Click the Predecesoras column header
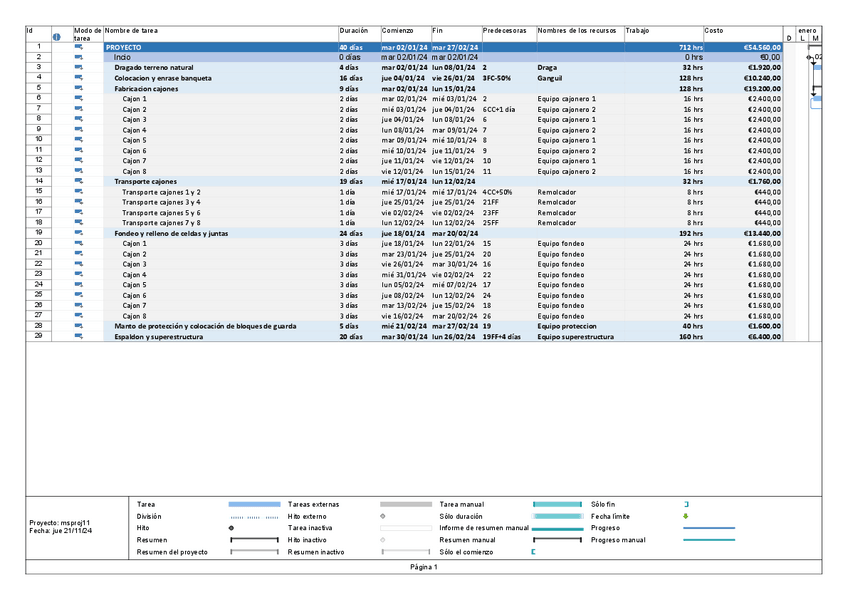Viewport: 848px width, 600px height. click(x=504, y=31)
